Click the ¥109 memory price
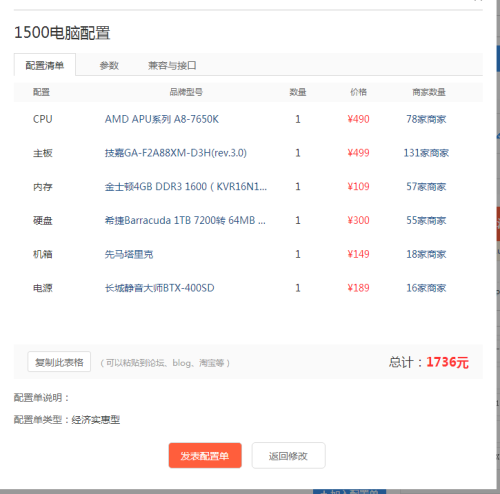This screenshot has height=494, width=500. 358,187
